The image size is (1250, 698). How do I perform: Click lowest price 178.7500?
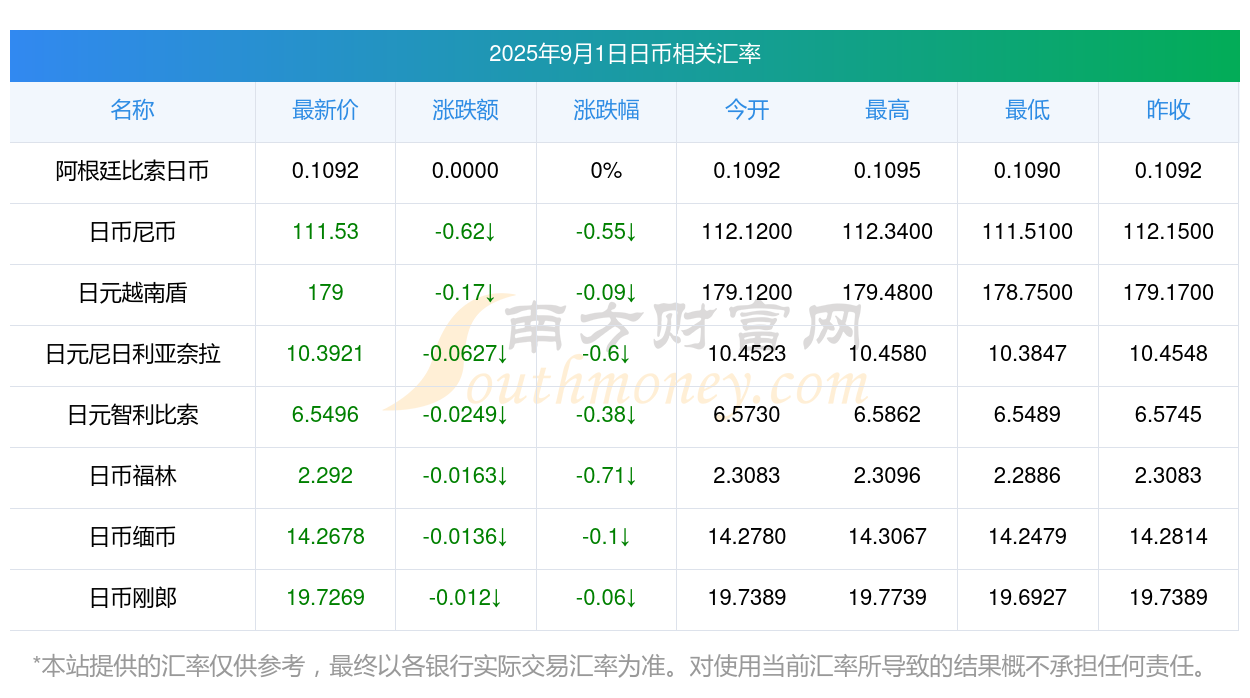[1028, 293]
